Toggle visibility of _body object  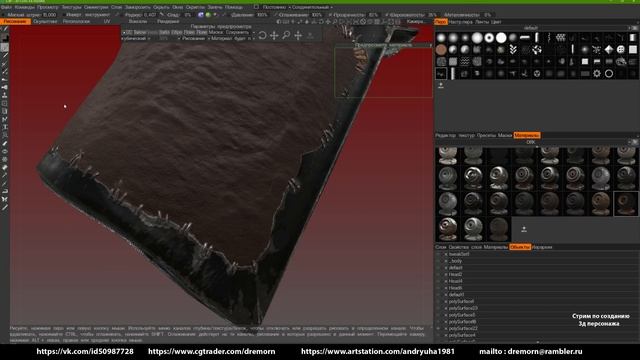pyautogui.click(x=439, y=261)
